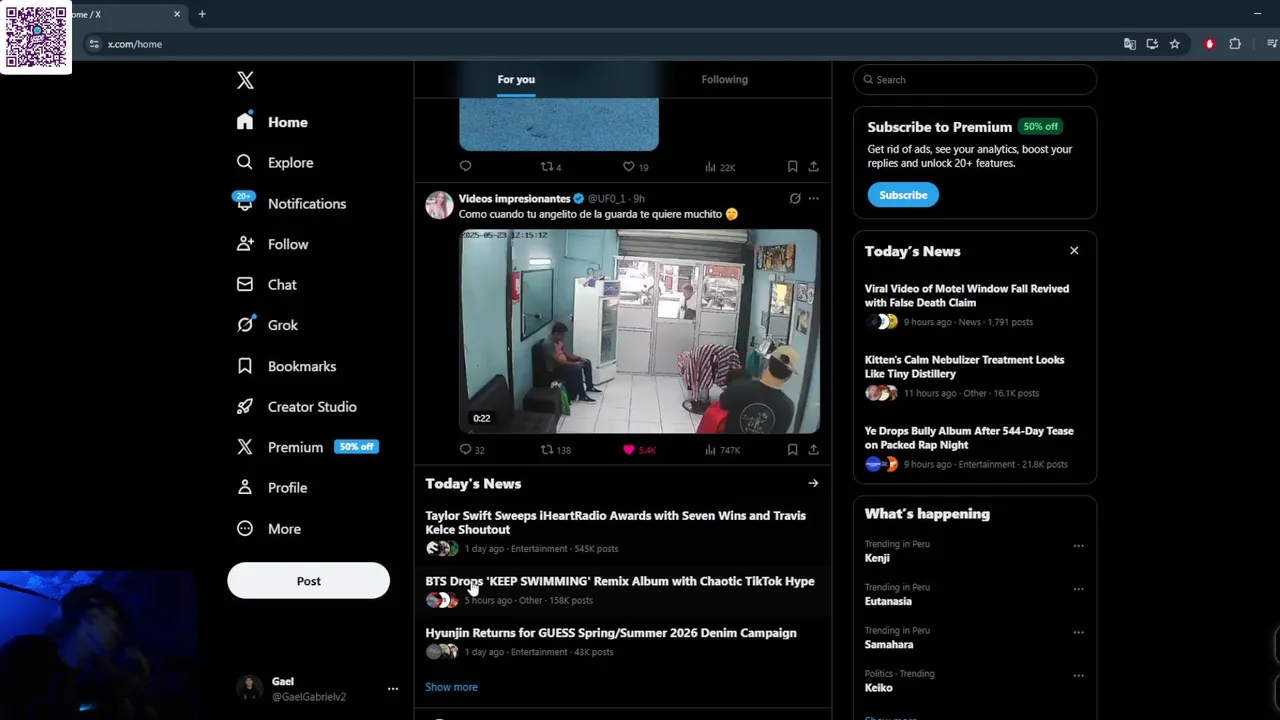View analytics of 747K views post
This screenshot has height=720, width=1280.
(722, 450)
